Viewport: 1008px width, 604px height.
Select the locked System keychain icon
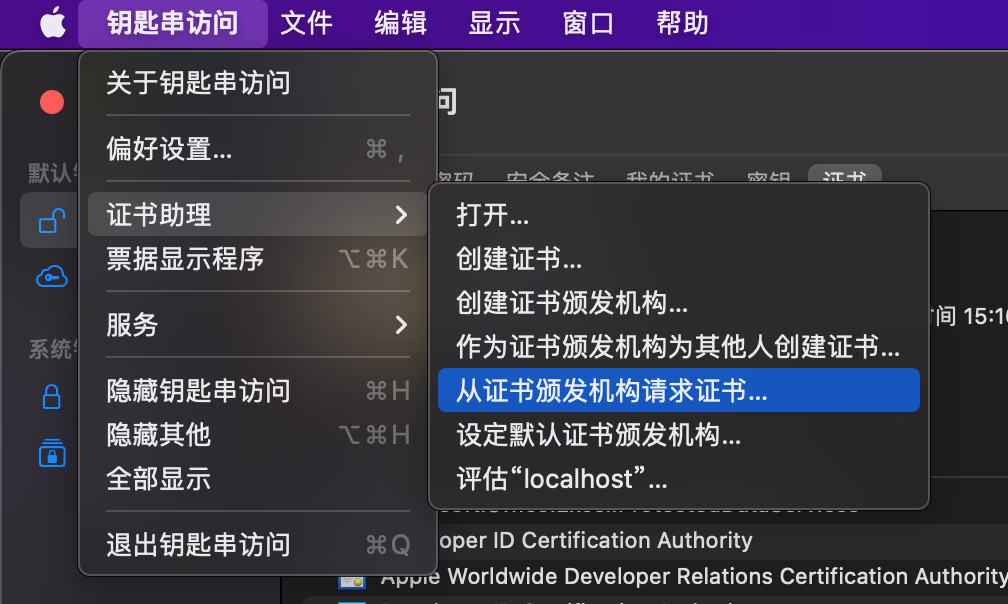pos(51,397)
